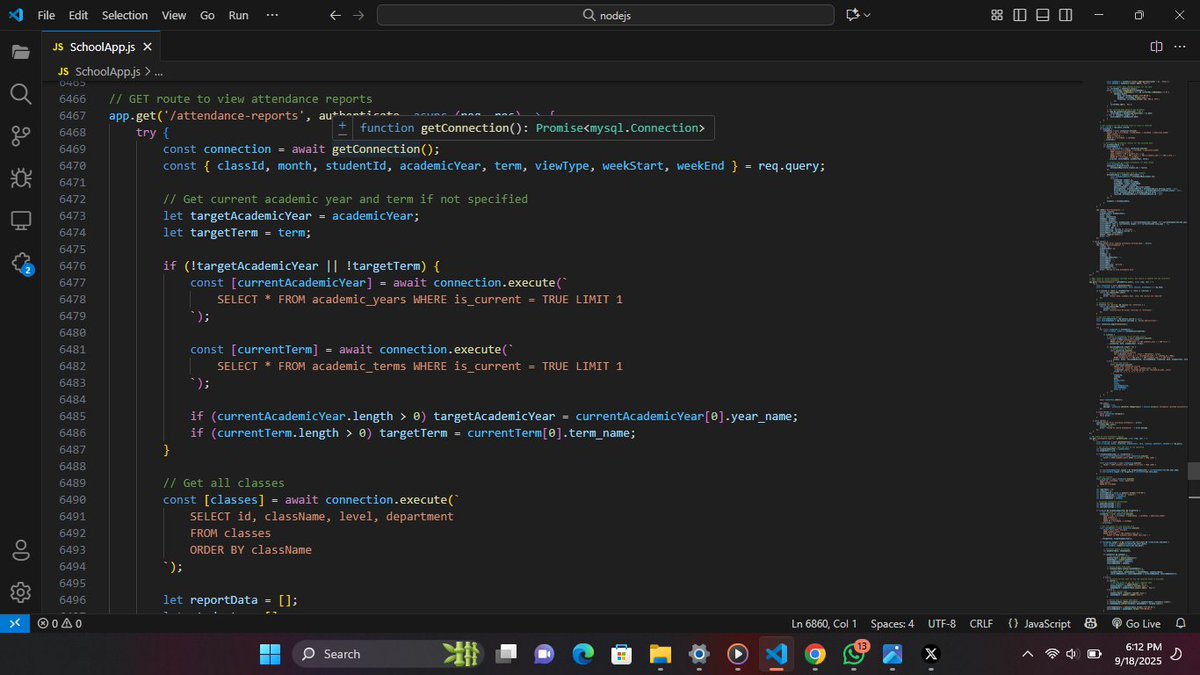Open the X app from taskbar
The width and height of the screenshot is (1200, 675).
click(931, 653)
